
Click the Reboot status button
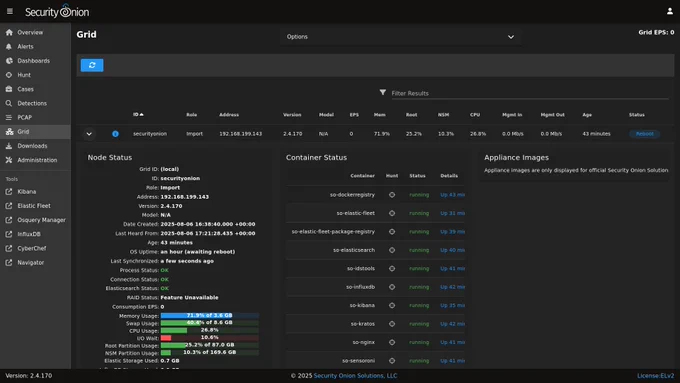[x=644, y=134]
